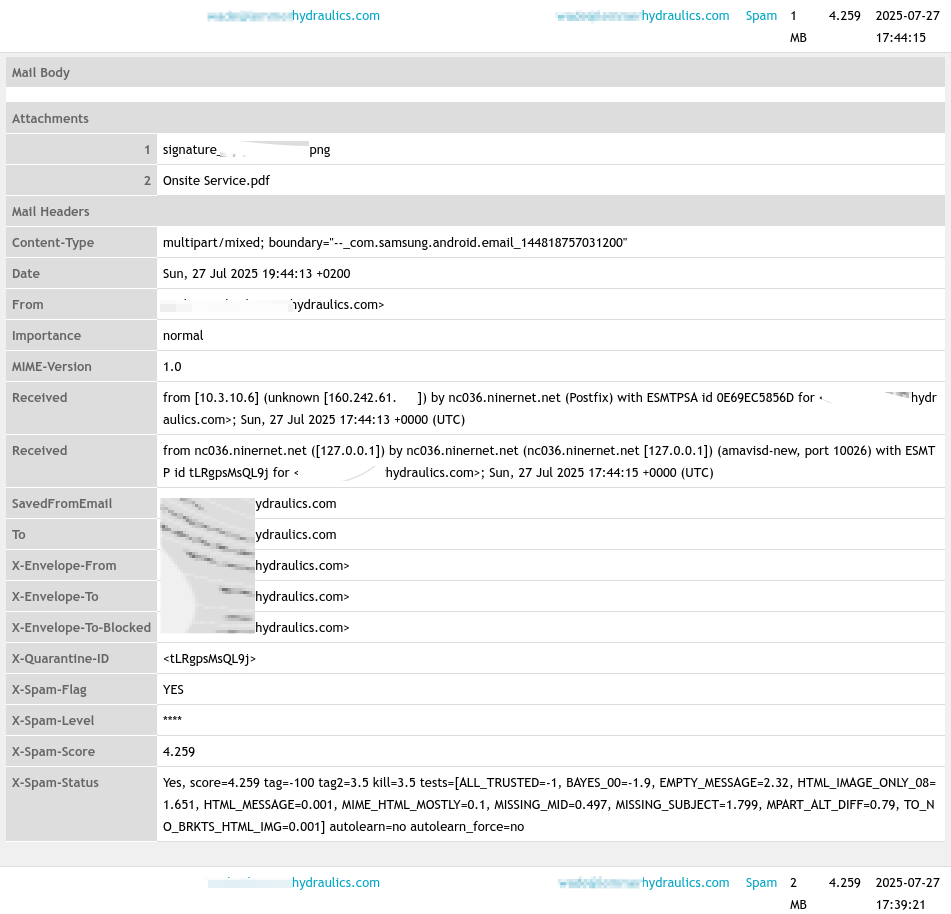Click the 4.259 value in the X-Spam-Score row
Viewport: 951px width, 914px height.
click(179, 751)
